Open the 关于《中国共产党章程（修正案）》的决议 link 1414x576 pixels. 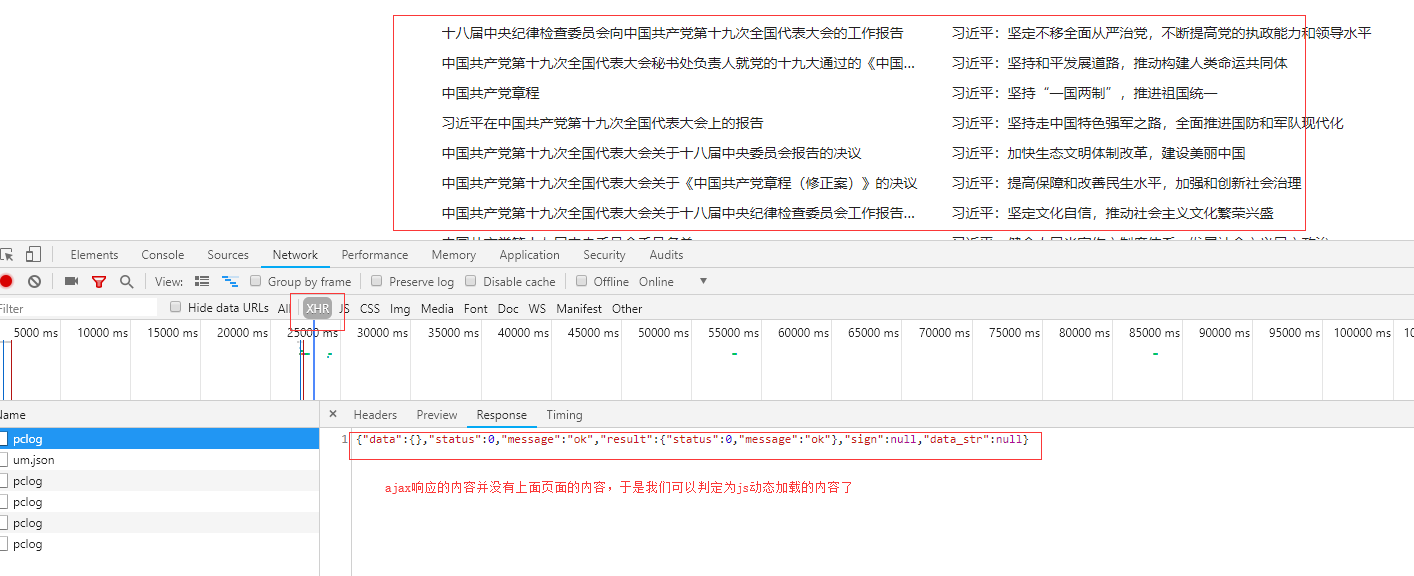coord(679,183)
